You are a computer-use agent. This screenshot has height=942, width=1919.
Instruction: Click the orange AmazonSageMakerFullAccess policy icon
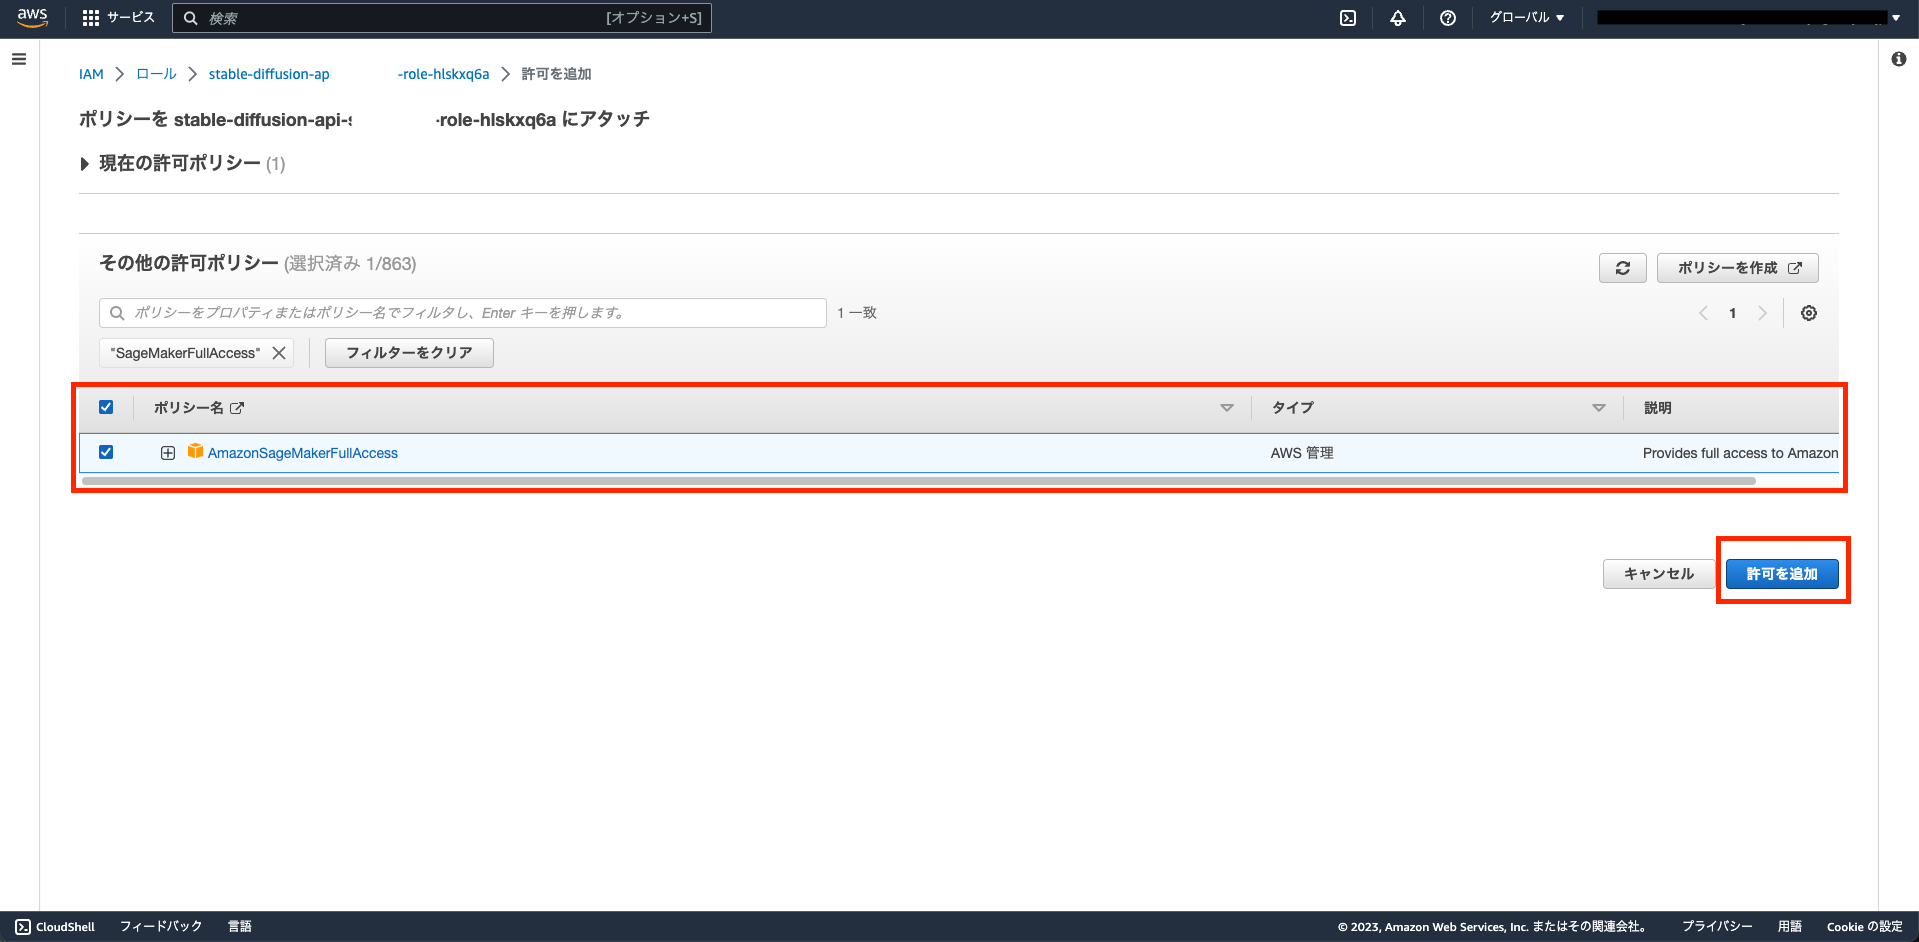click(195, 452)
